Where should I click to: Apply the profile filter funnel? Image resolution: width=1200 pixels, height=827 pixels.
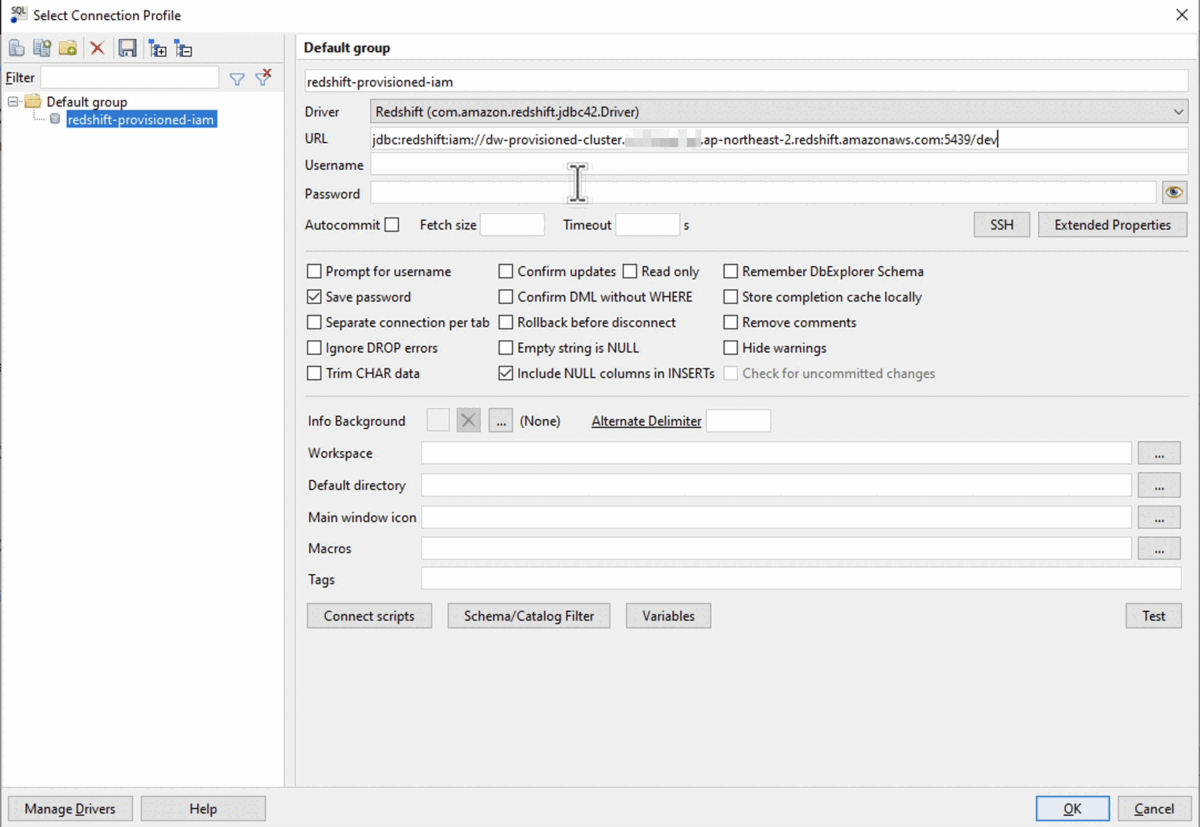[237, 78]
